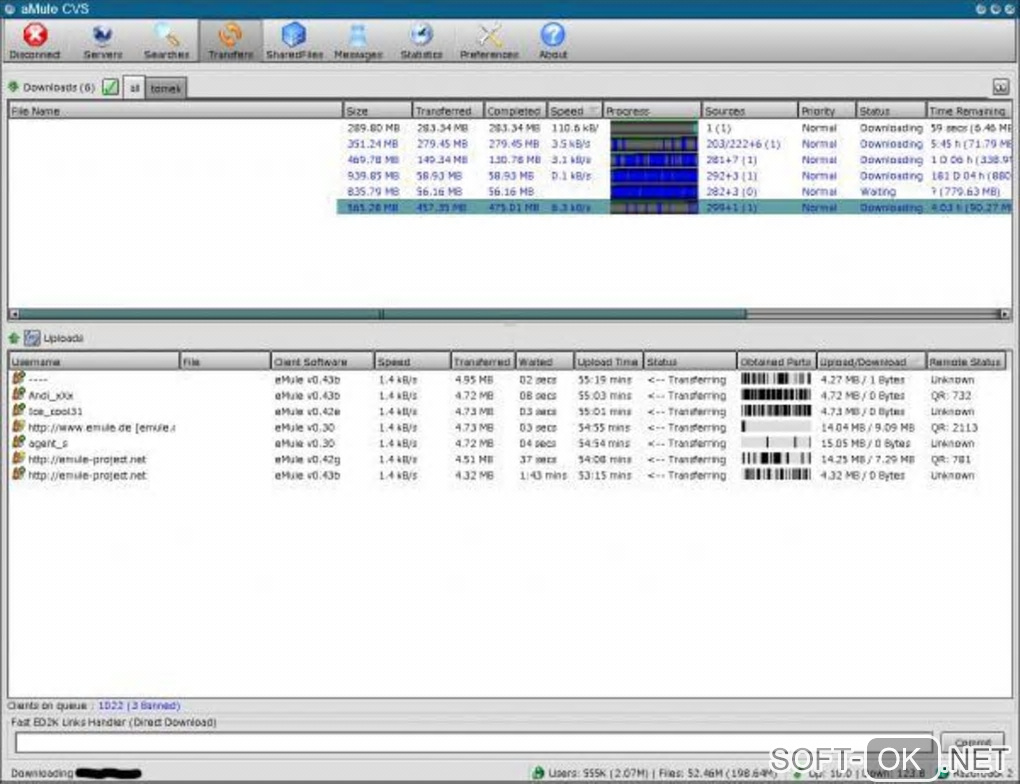This screenshot has width=1020, height=784.
Task: Click the Time Remaining column header
Action: 969,111
